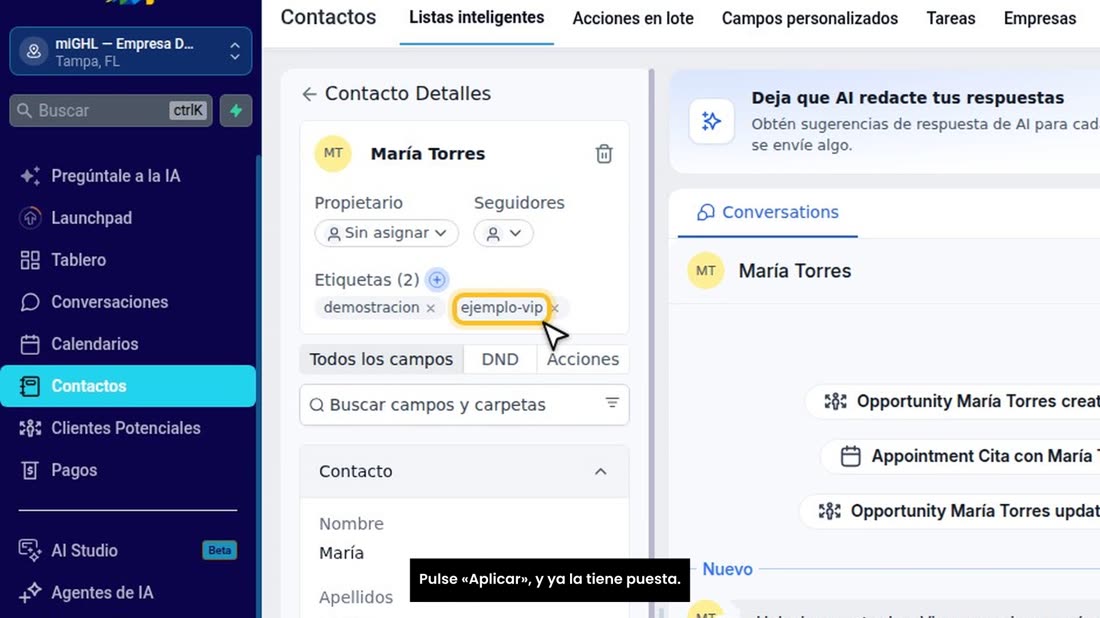This screenshot has width=1100, height=618.
Task: Open Launchpad from the sidebar
Action: (91, 218)
